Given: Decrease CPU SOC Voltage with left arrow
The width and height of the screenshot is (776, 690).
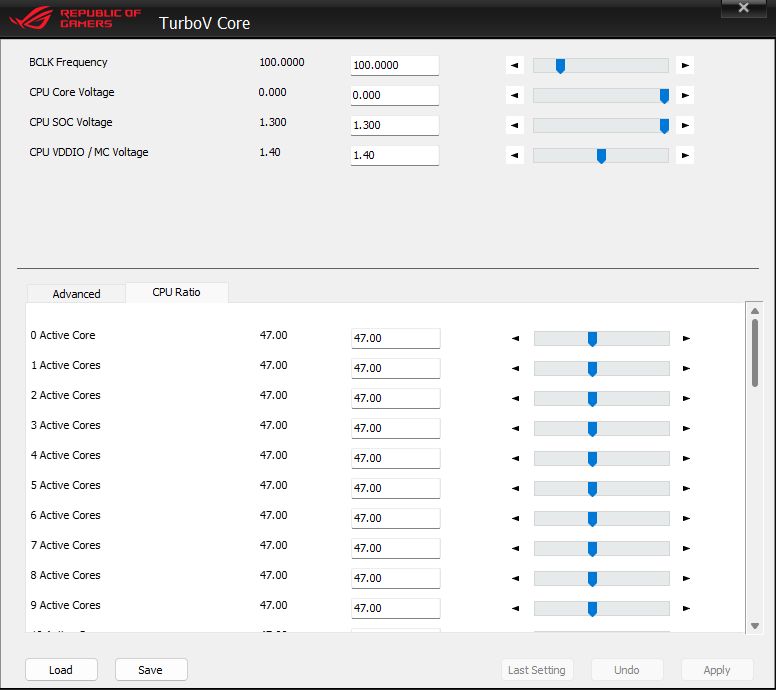Looking at the screenshot, I should [515, 125].
